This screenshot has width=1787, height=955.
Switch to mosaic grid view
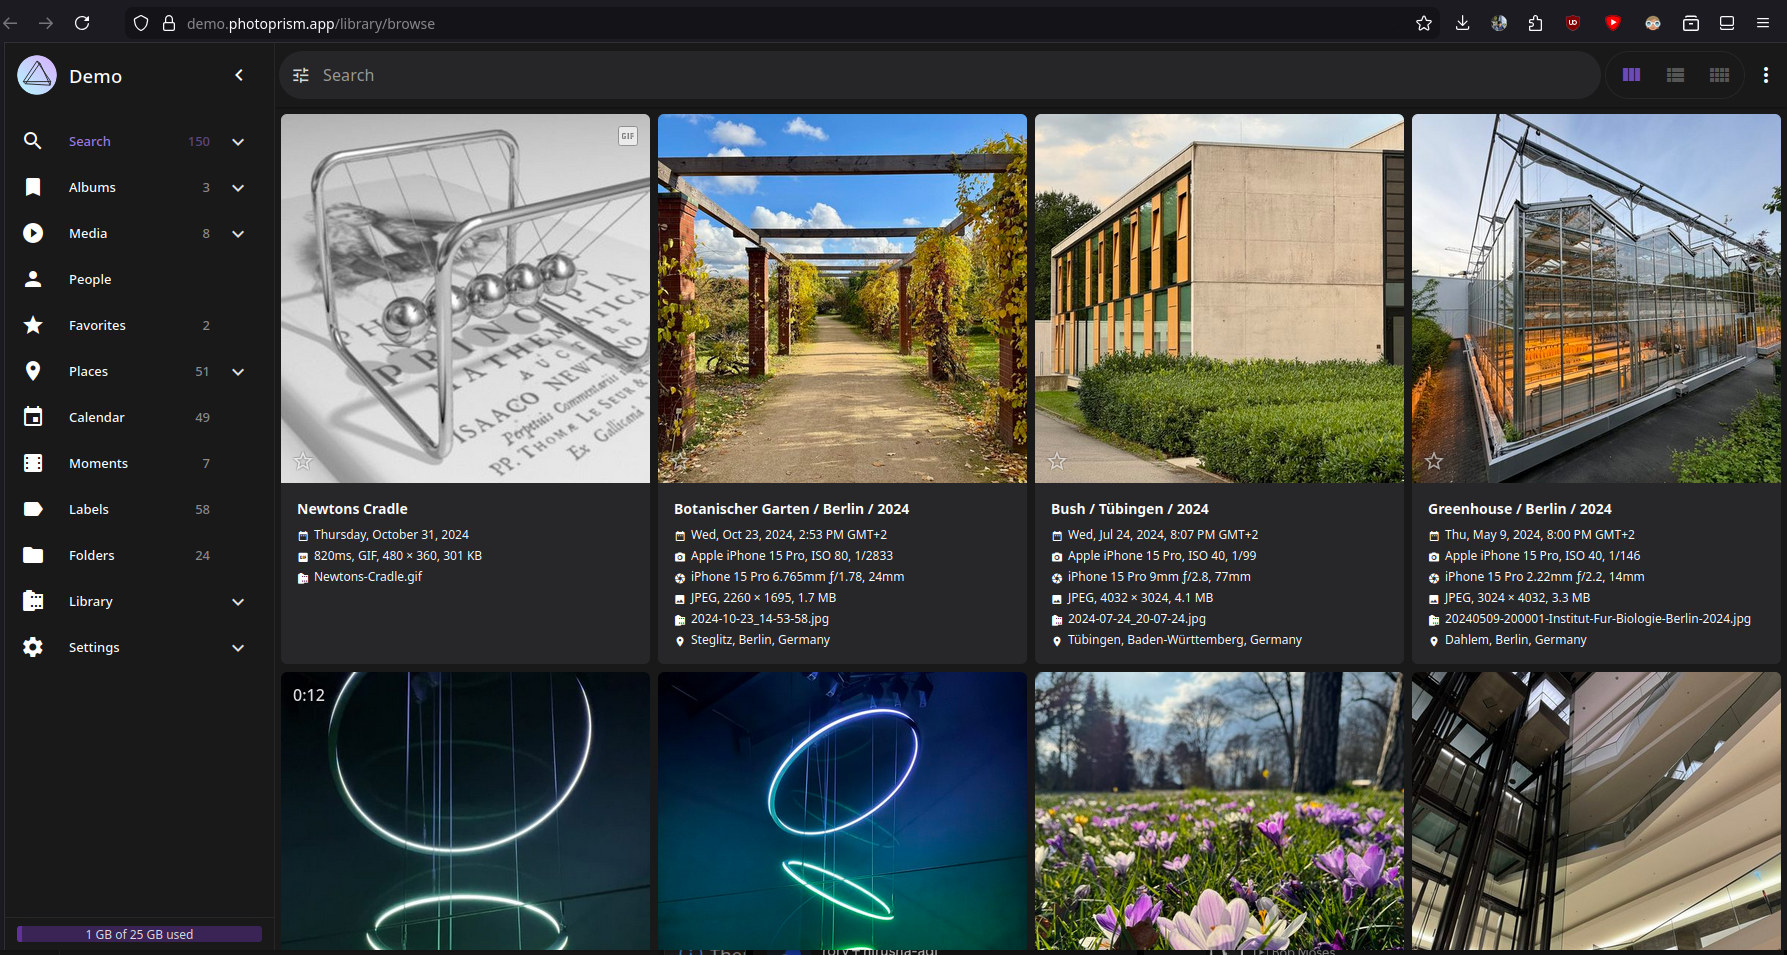(x=1719, y=75)
